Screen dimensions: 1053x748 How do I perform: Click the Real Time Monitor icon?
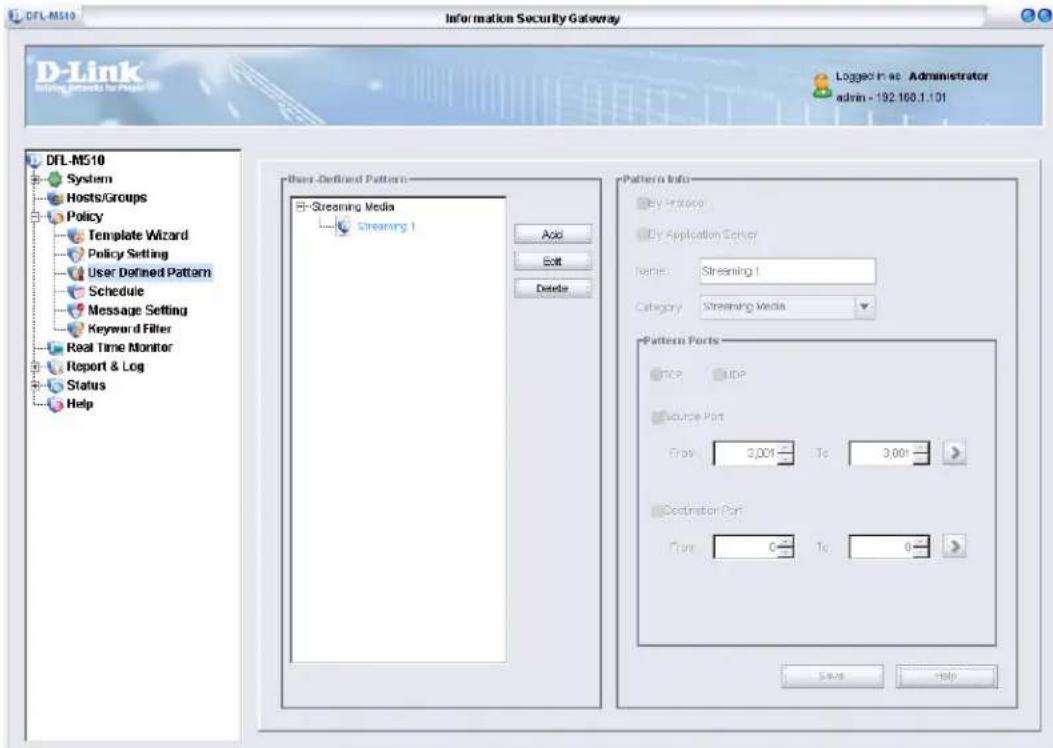pos(55,348)
